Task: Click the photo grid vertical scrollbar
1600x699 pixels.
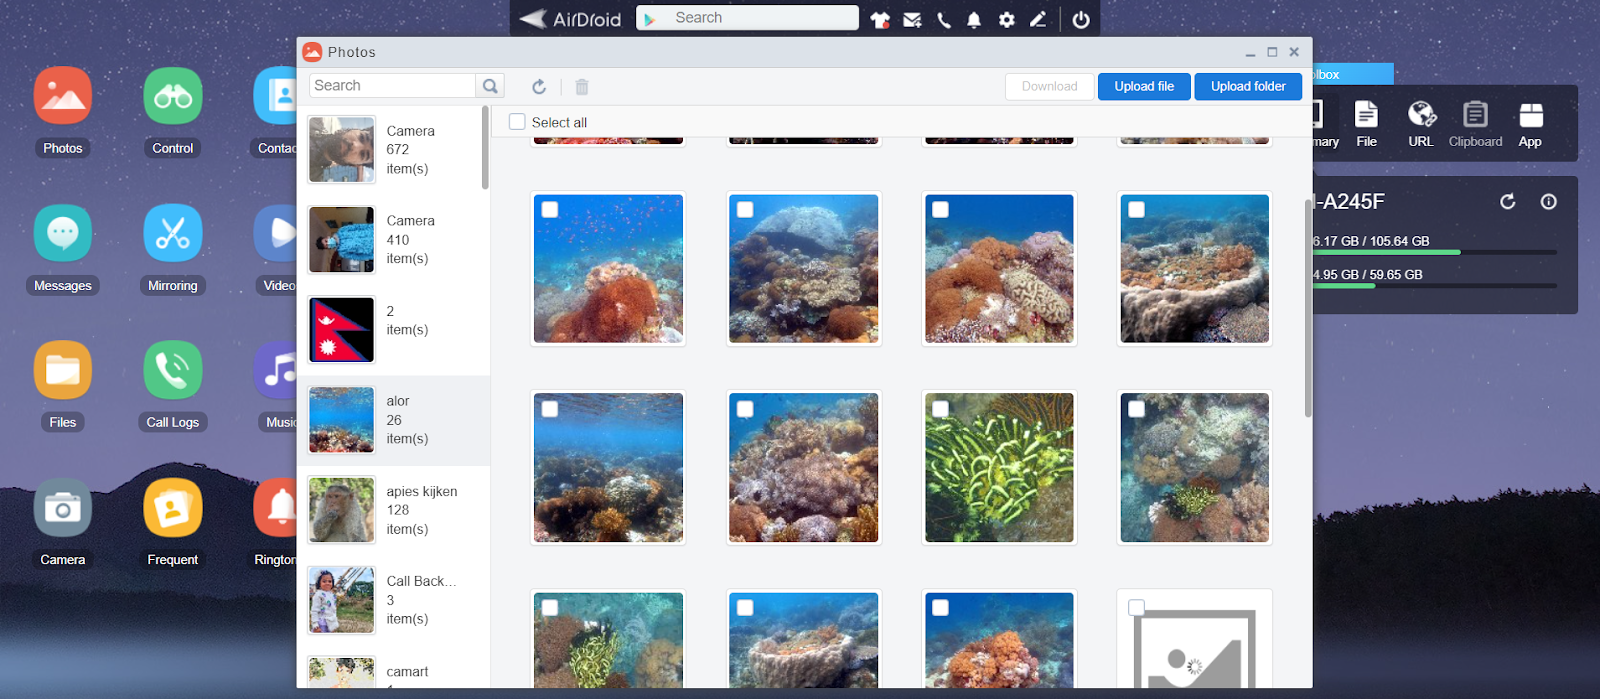Action: click(x=1308, y=308)
